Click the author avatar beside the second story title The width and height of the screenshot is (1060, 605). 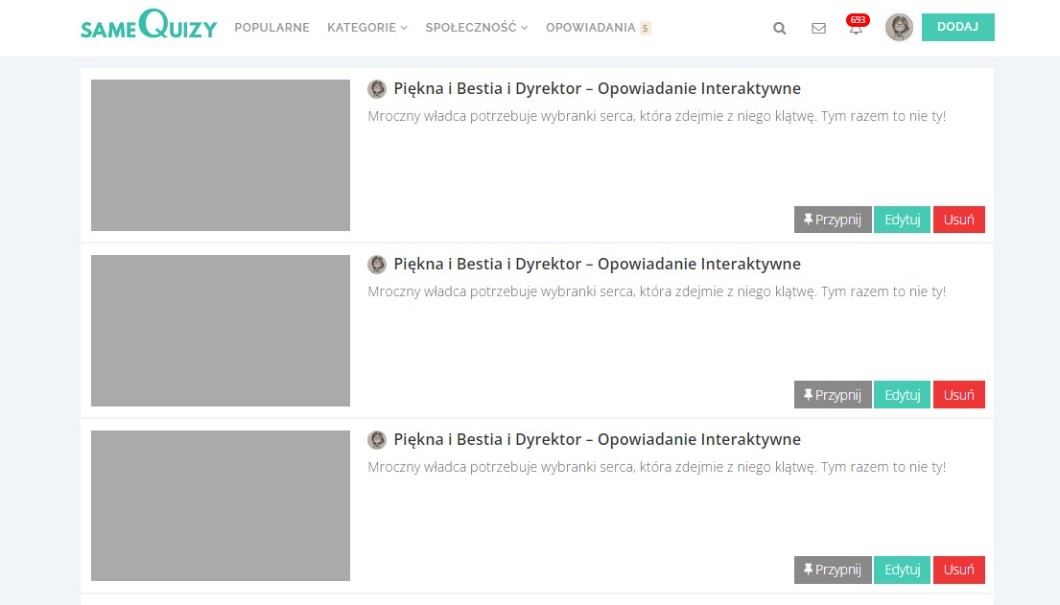tap(377, 264)
